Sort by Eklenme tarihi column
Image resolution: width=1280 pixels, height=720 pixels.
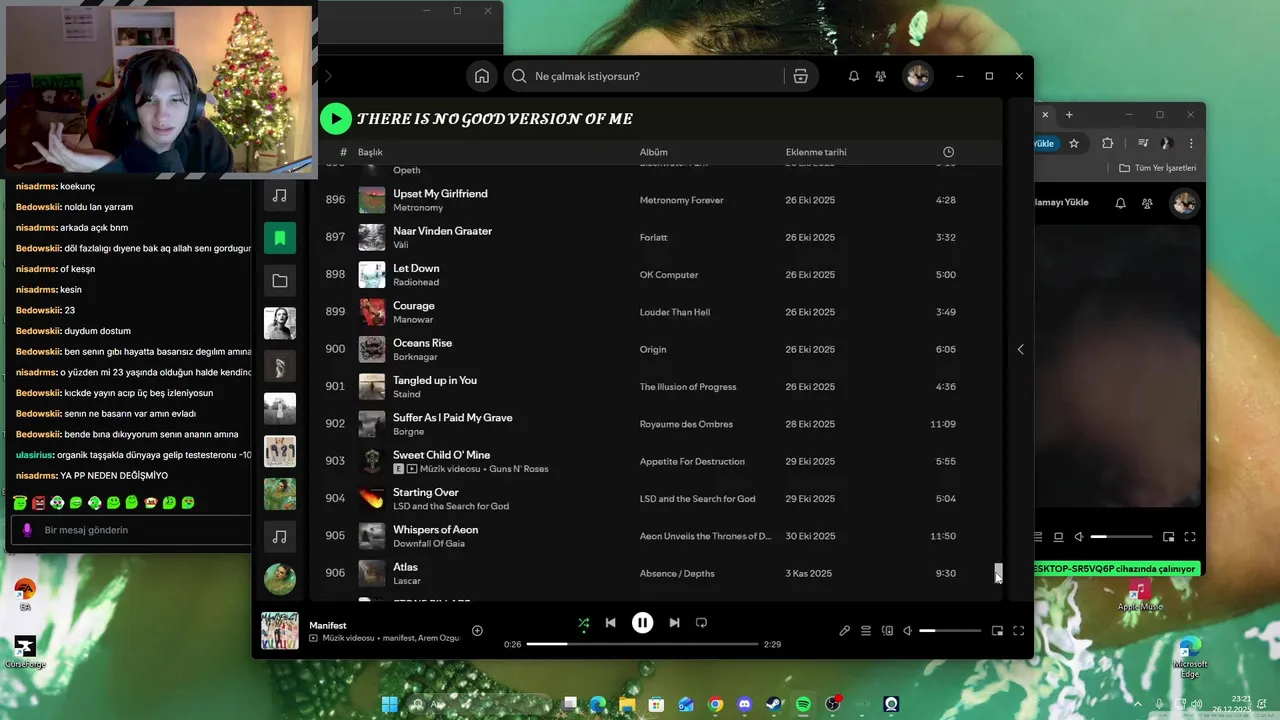[816, 152]
